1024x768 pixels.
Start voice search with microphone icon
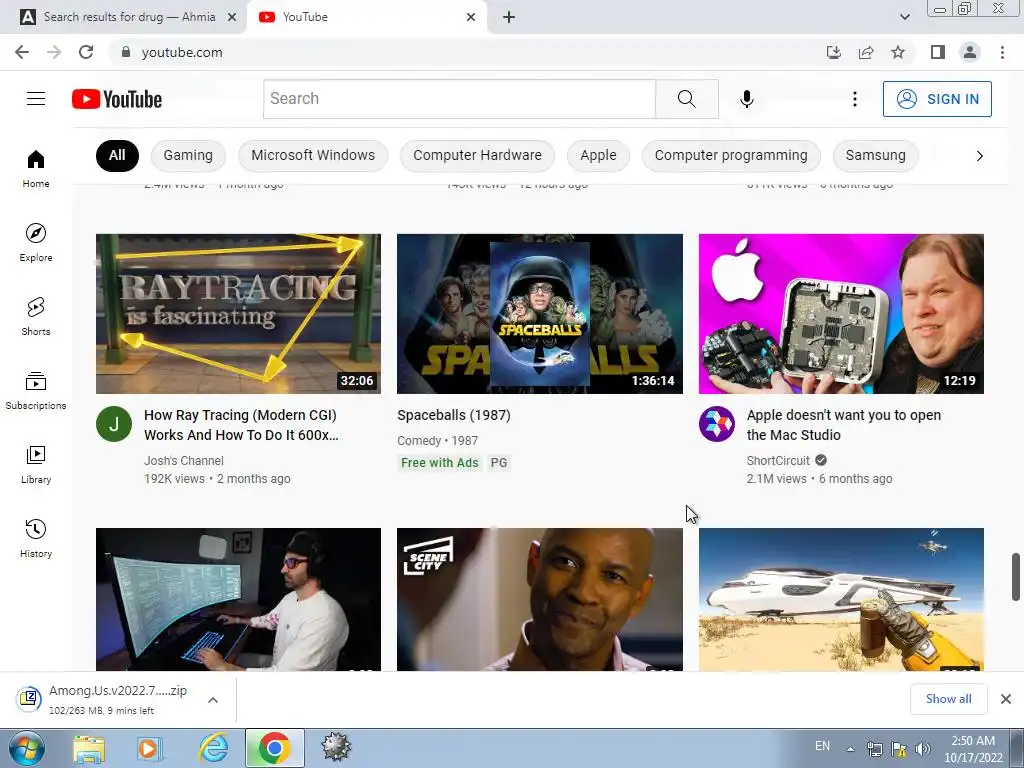746,99
